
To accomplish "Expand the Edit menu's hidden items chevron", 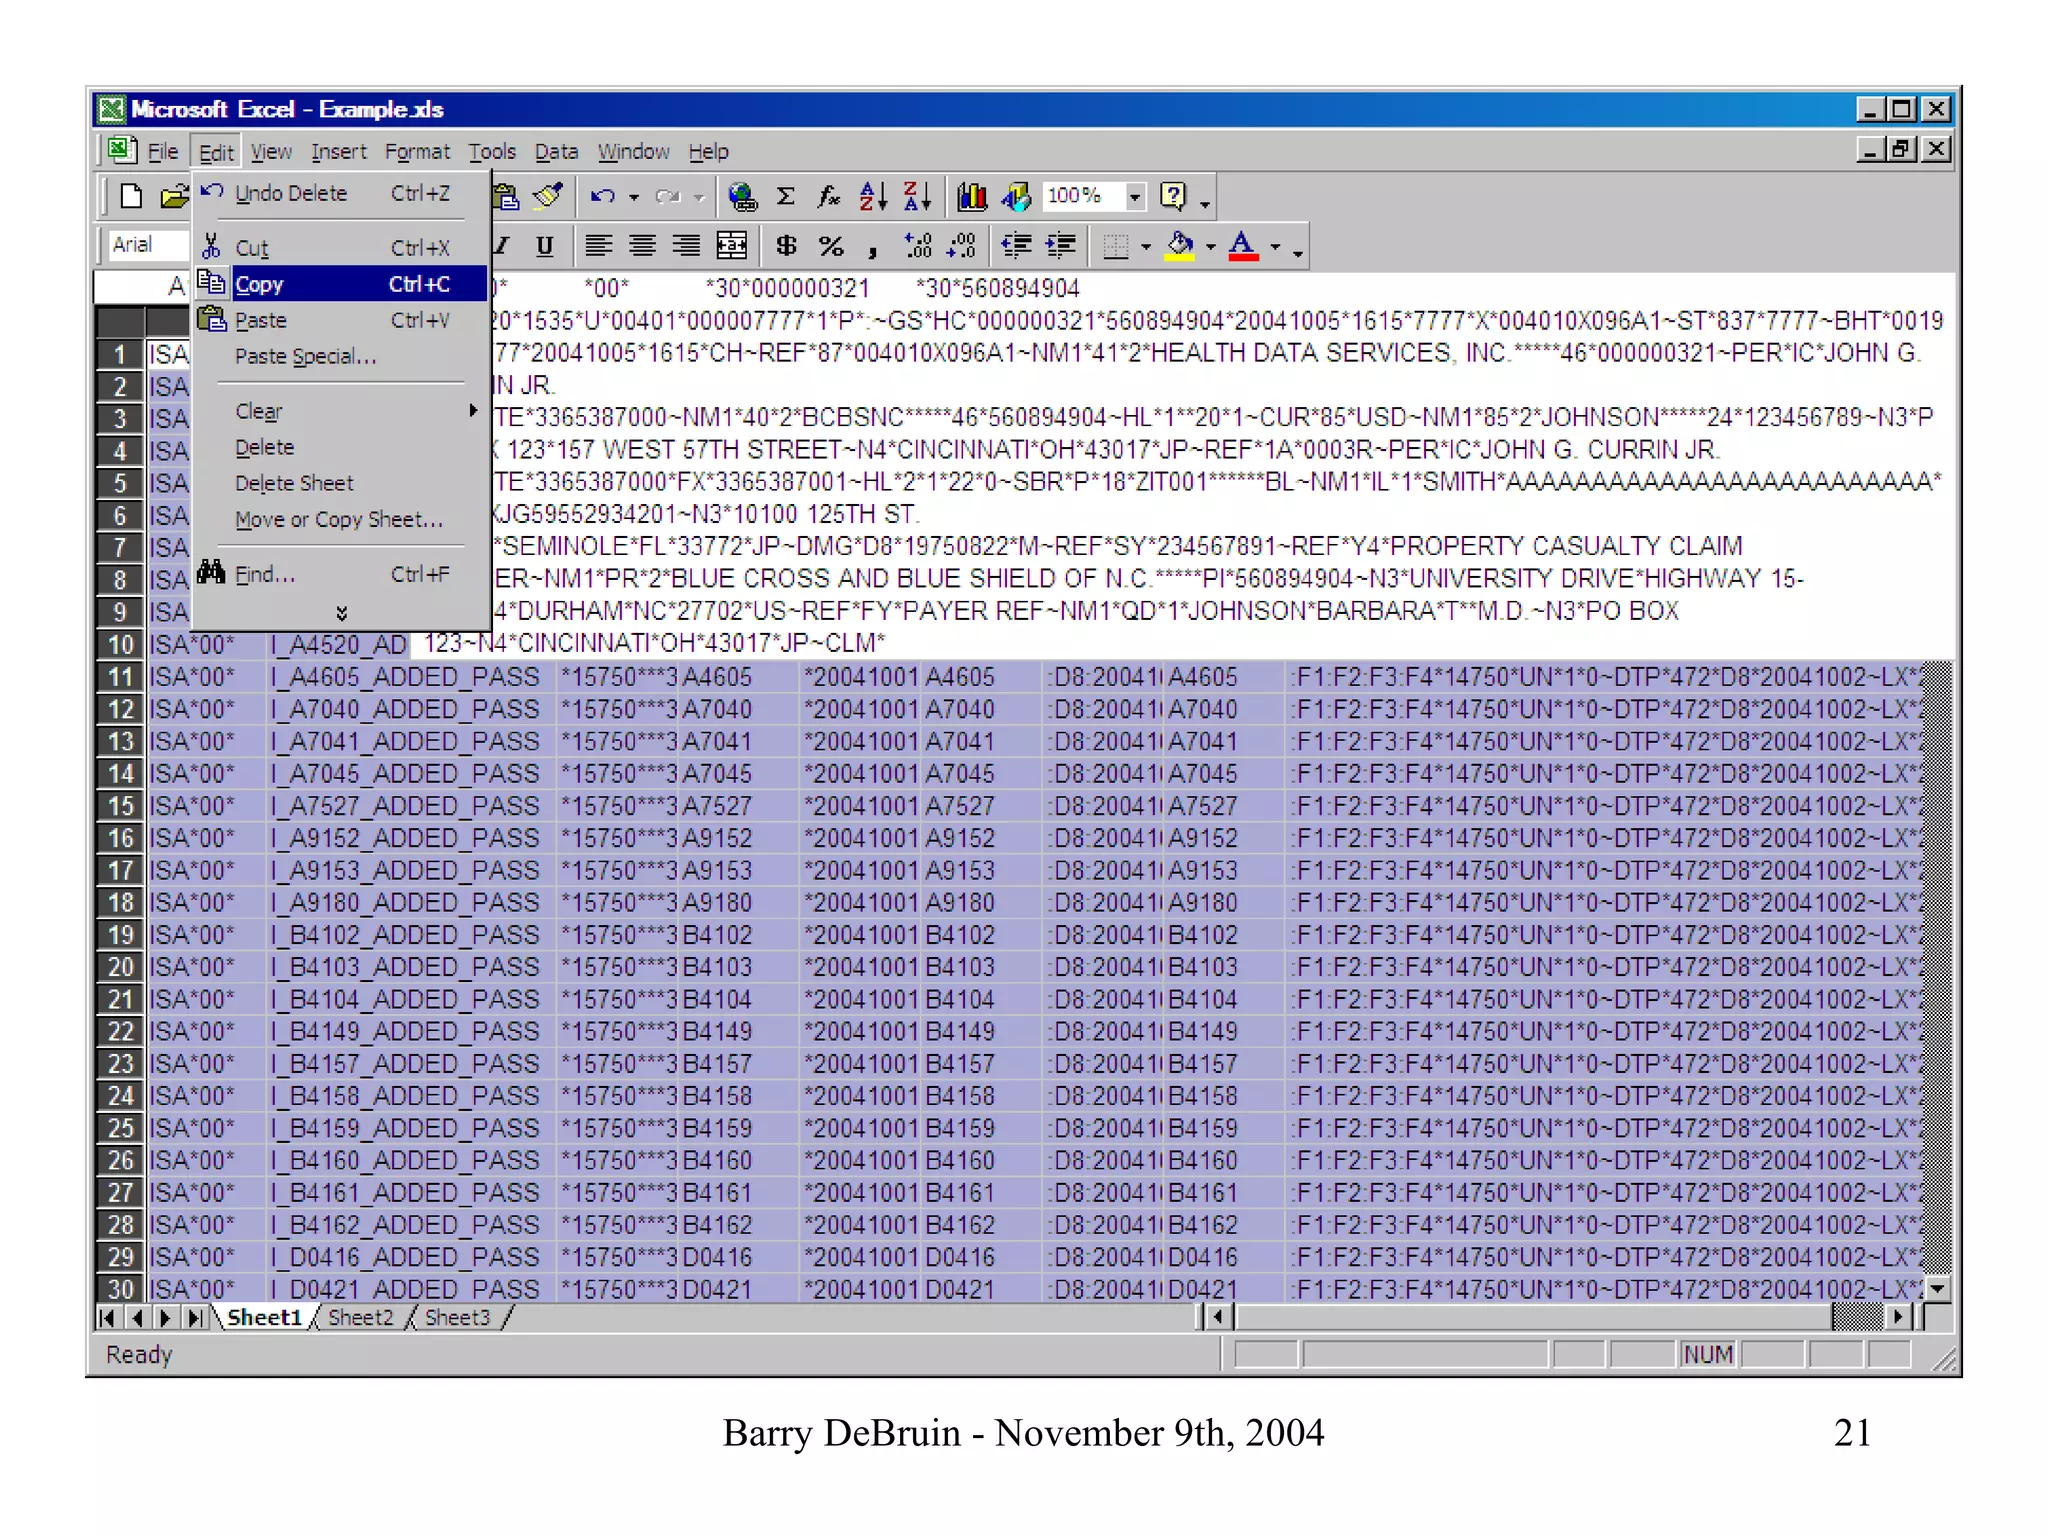I will (x=341, y=612).
